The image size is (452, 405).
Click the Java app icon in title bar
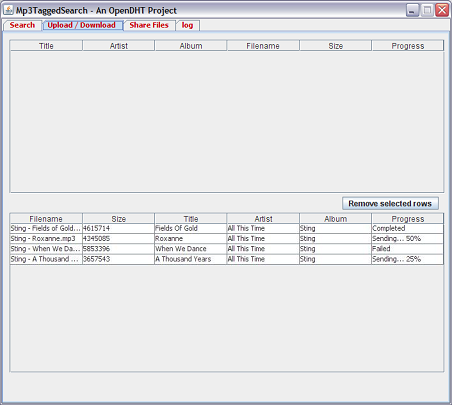[x=9, y=10]
